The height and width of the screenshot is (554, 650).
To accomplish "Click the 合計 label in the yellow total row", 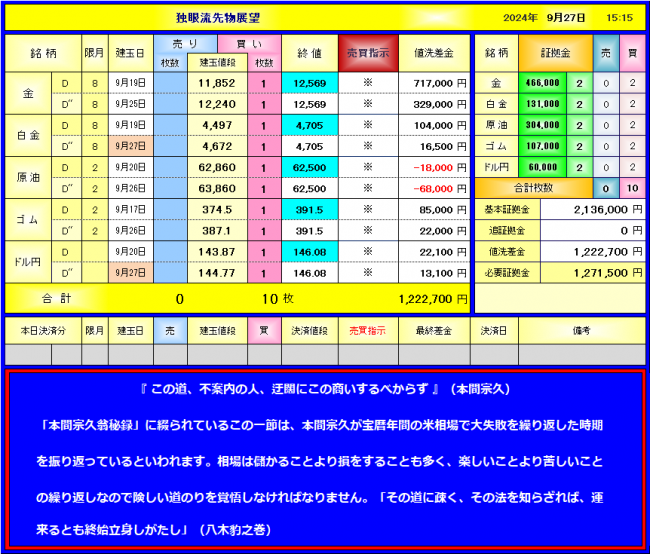I will (x=57, y=299).
